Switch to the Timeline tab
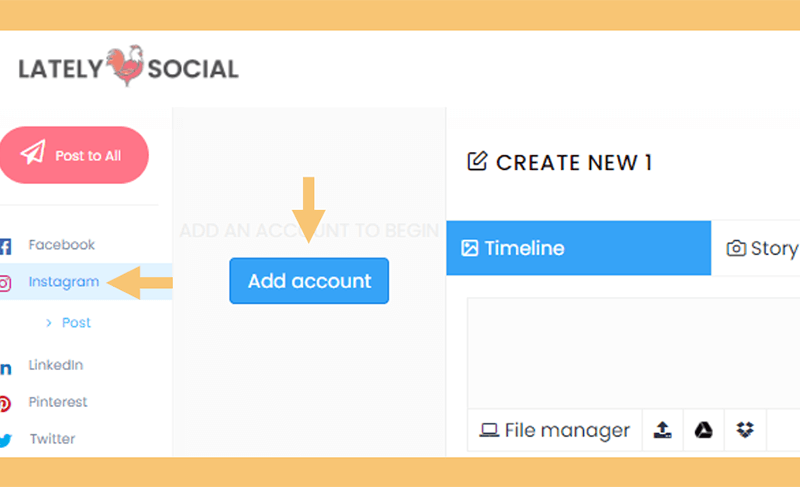 pos(579,248)
